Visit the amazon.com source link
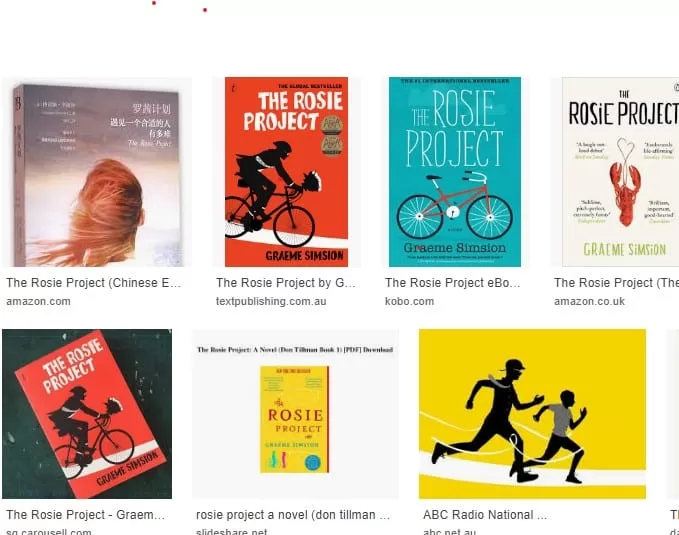679x535 pixels. (38, 302)
